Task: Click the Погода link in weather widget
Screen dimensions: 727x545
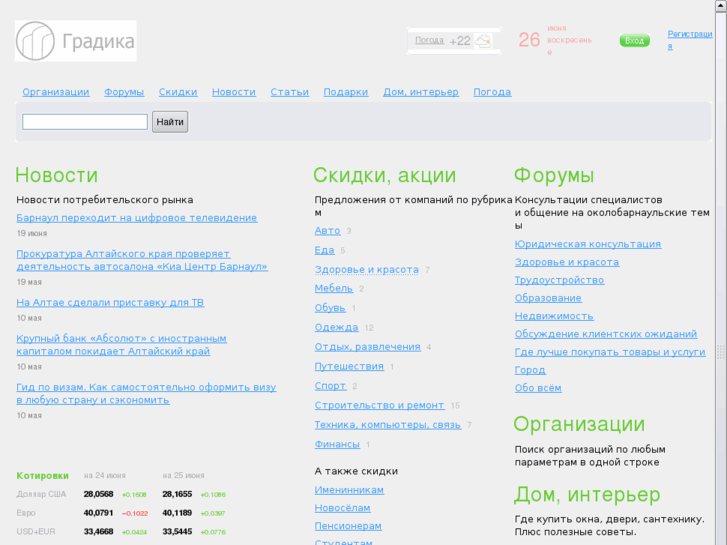Action: coord(429,41)
